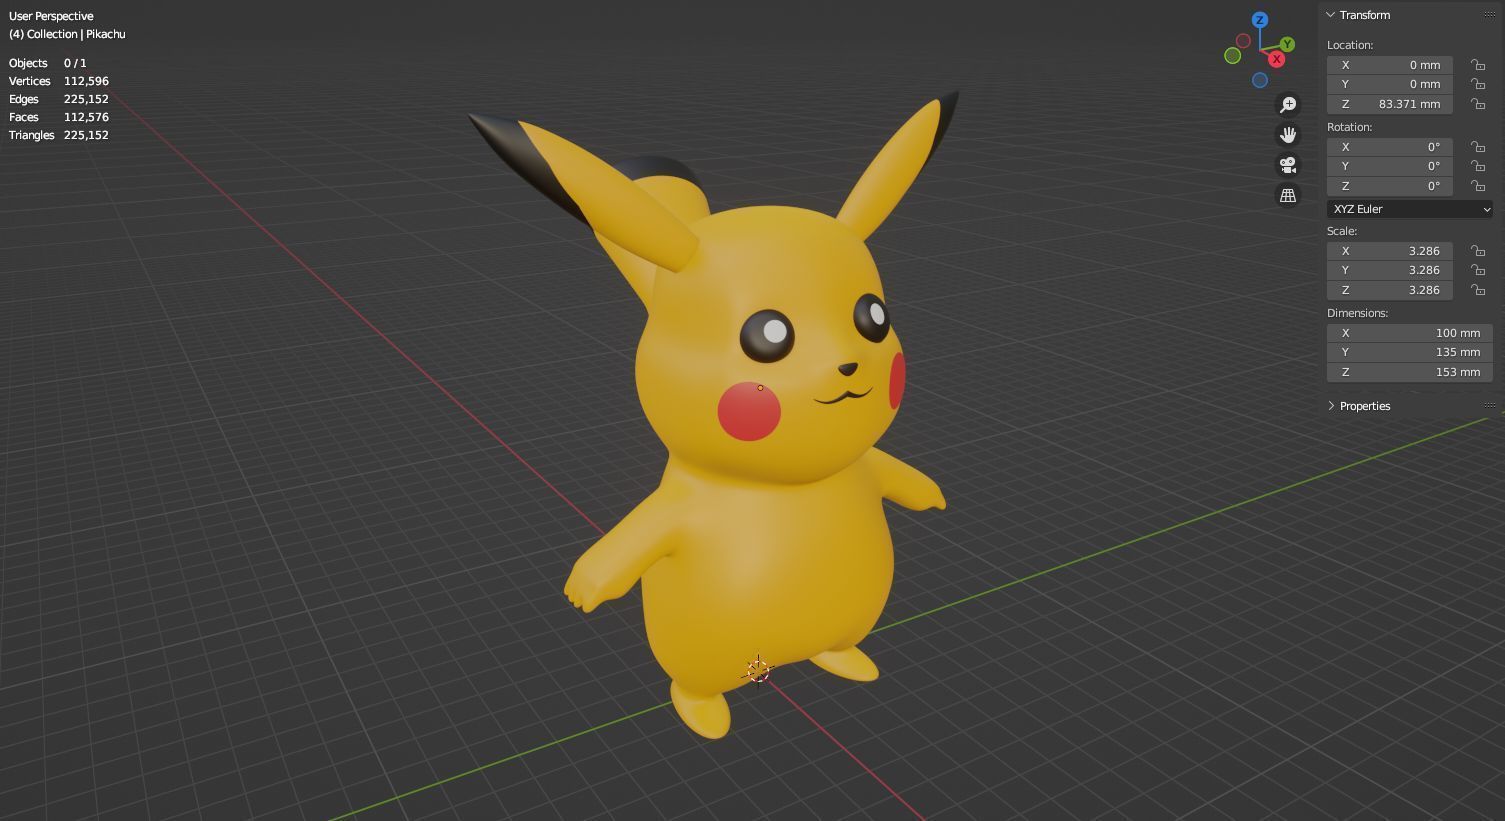Click Location Y field showing 0 mm
Viewport: 1505px width, 821px height.
pos(1390,84)
